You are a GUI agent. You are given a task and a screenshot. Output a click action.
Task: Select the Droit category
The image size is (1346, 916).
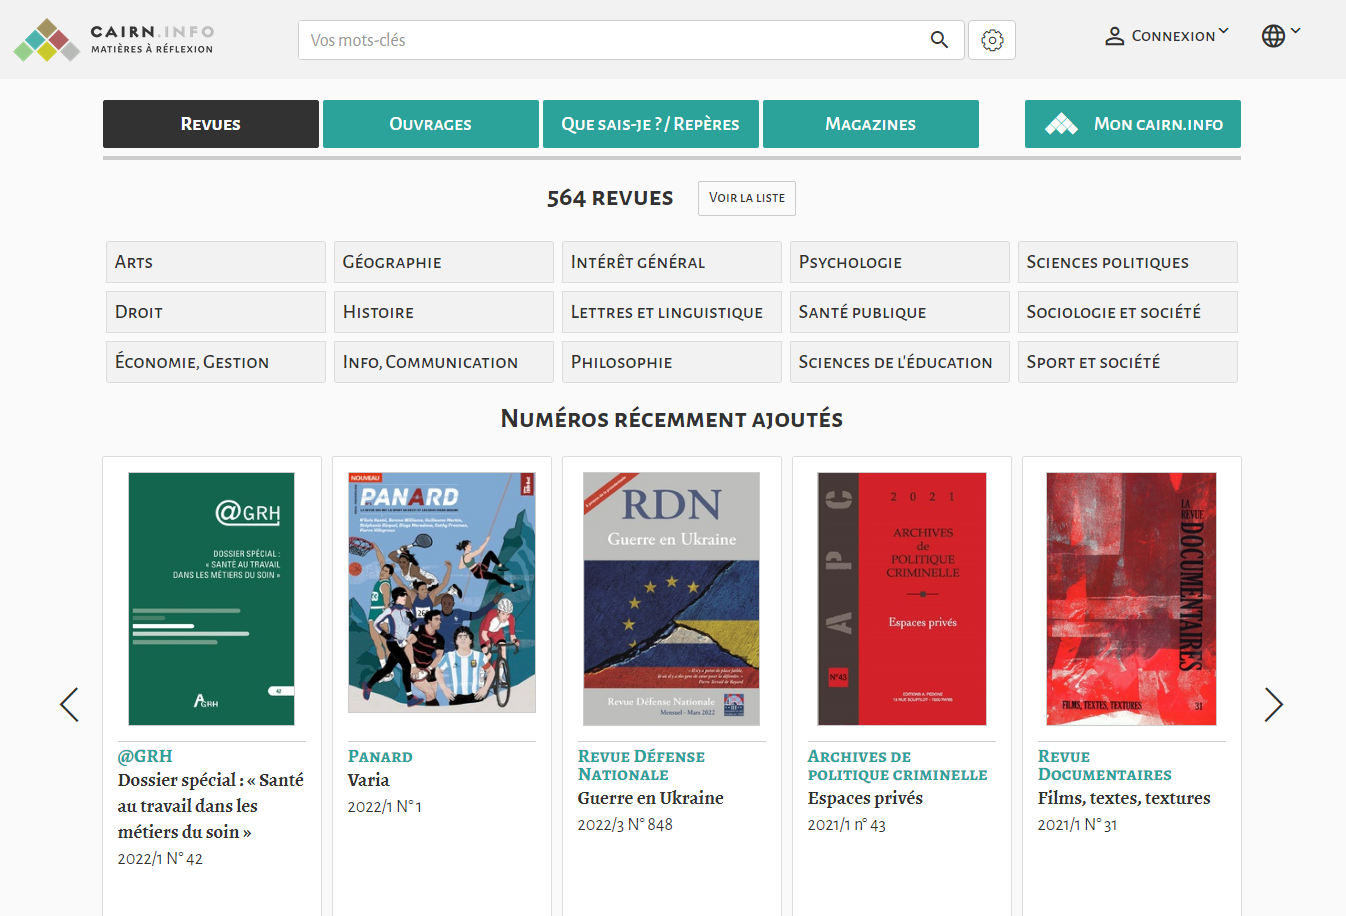click(215, 312)
